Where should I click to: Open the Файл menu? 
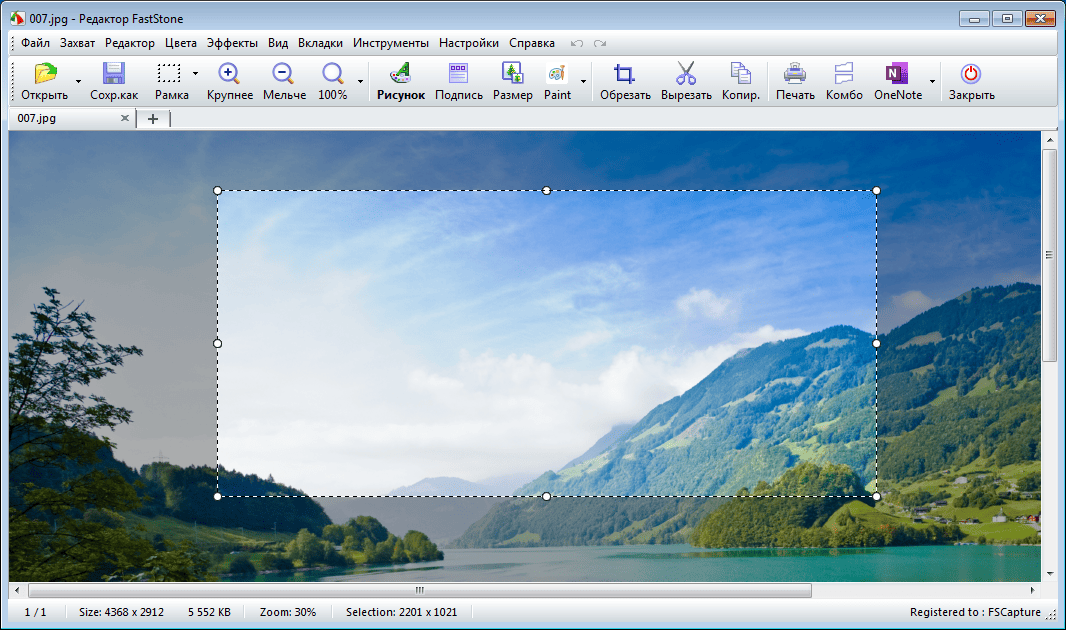35,43
